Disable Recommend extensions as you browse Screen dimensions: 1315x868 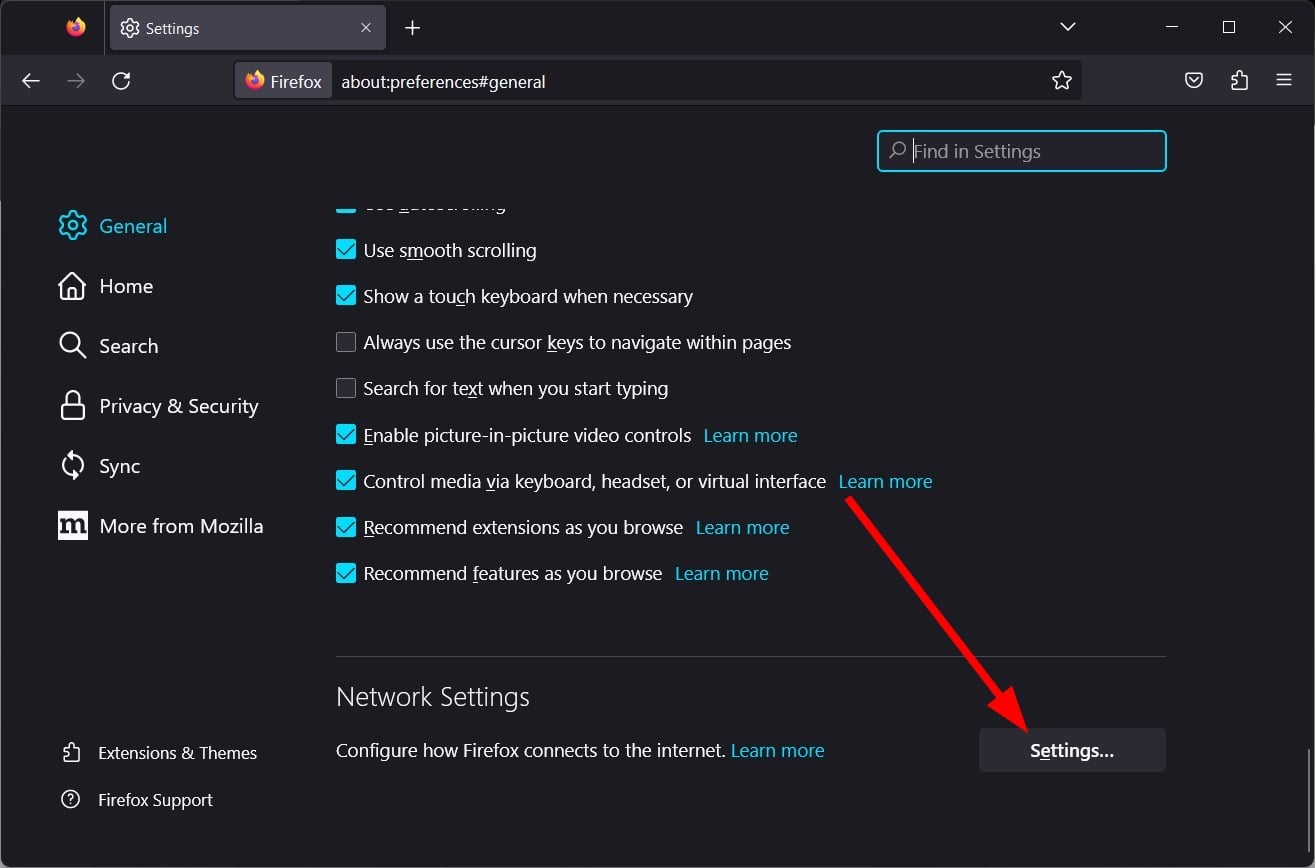pos(346,527)
